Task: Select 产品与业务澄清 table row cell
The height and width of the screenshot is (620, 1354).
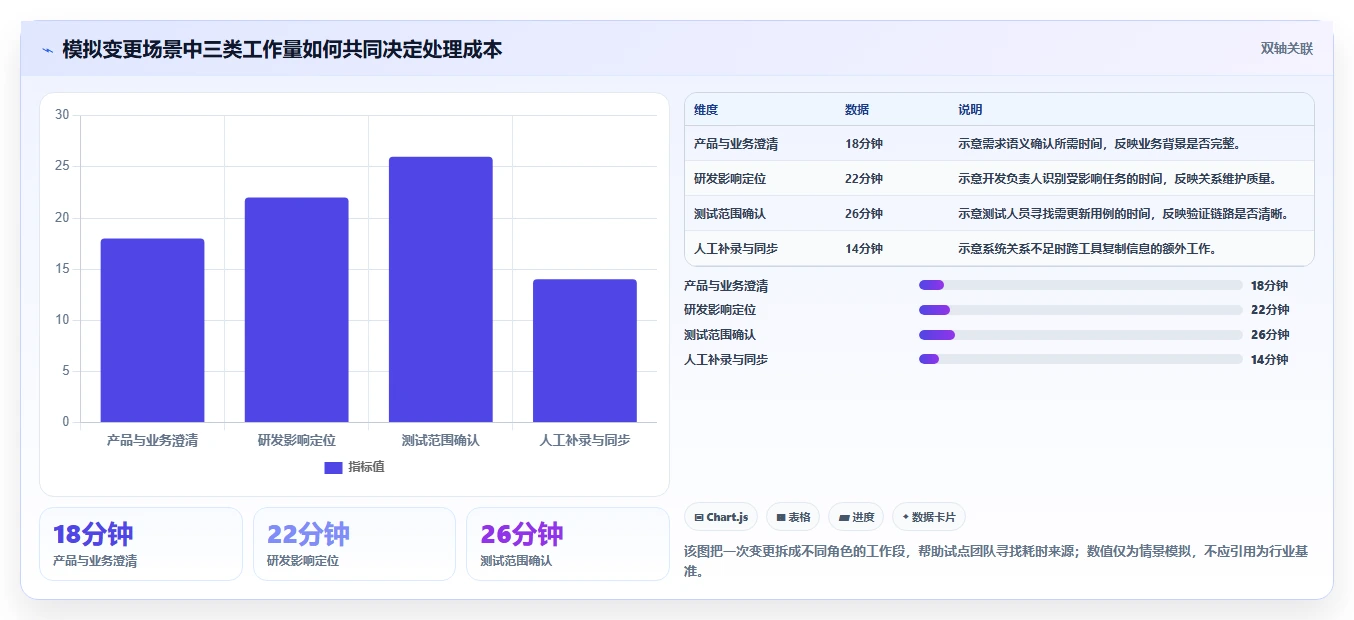Action: coord(736,144)
